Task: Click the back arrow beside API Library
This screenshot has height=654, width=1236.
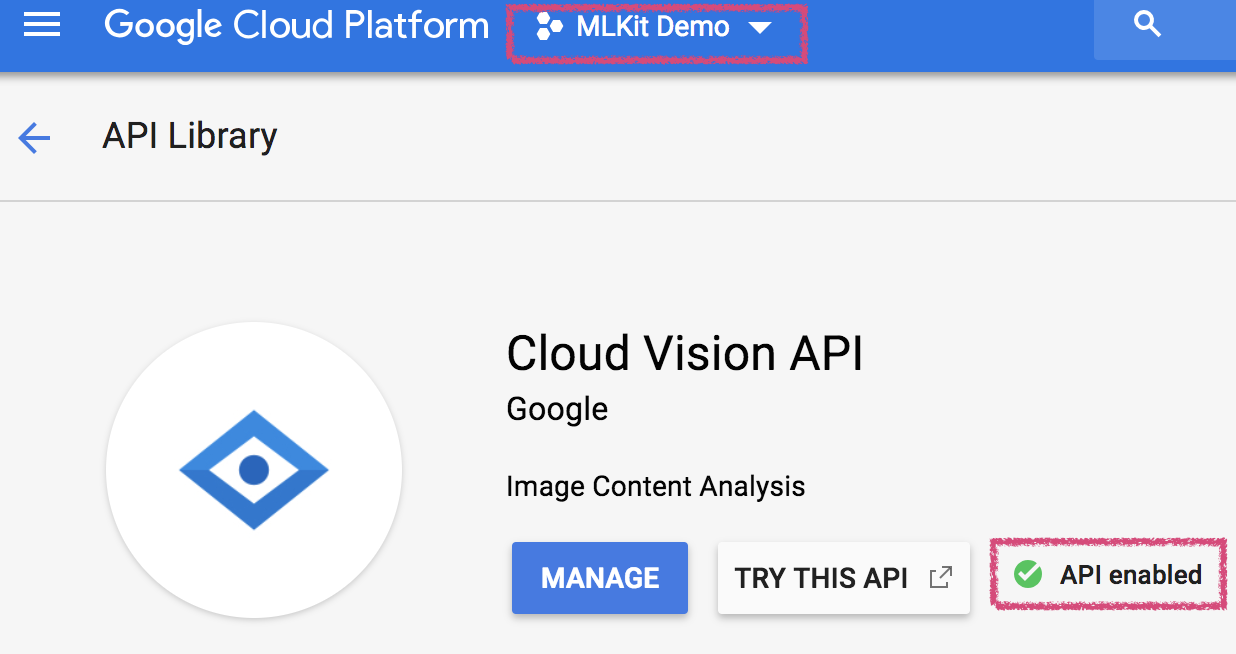Action: [x=34, y=138]
